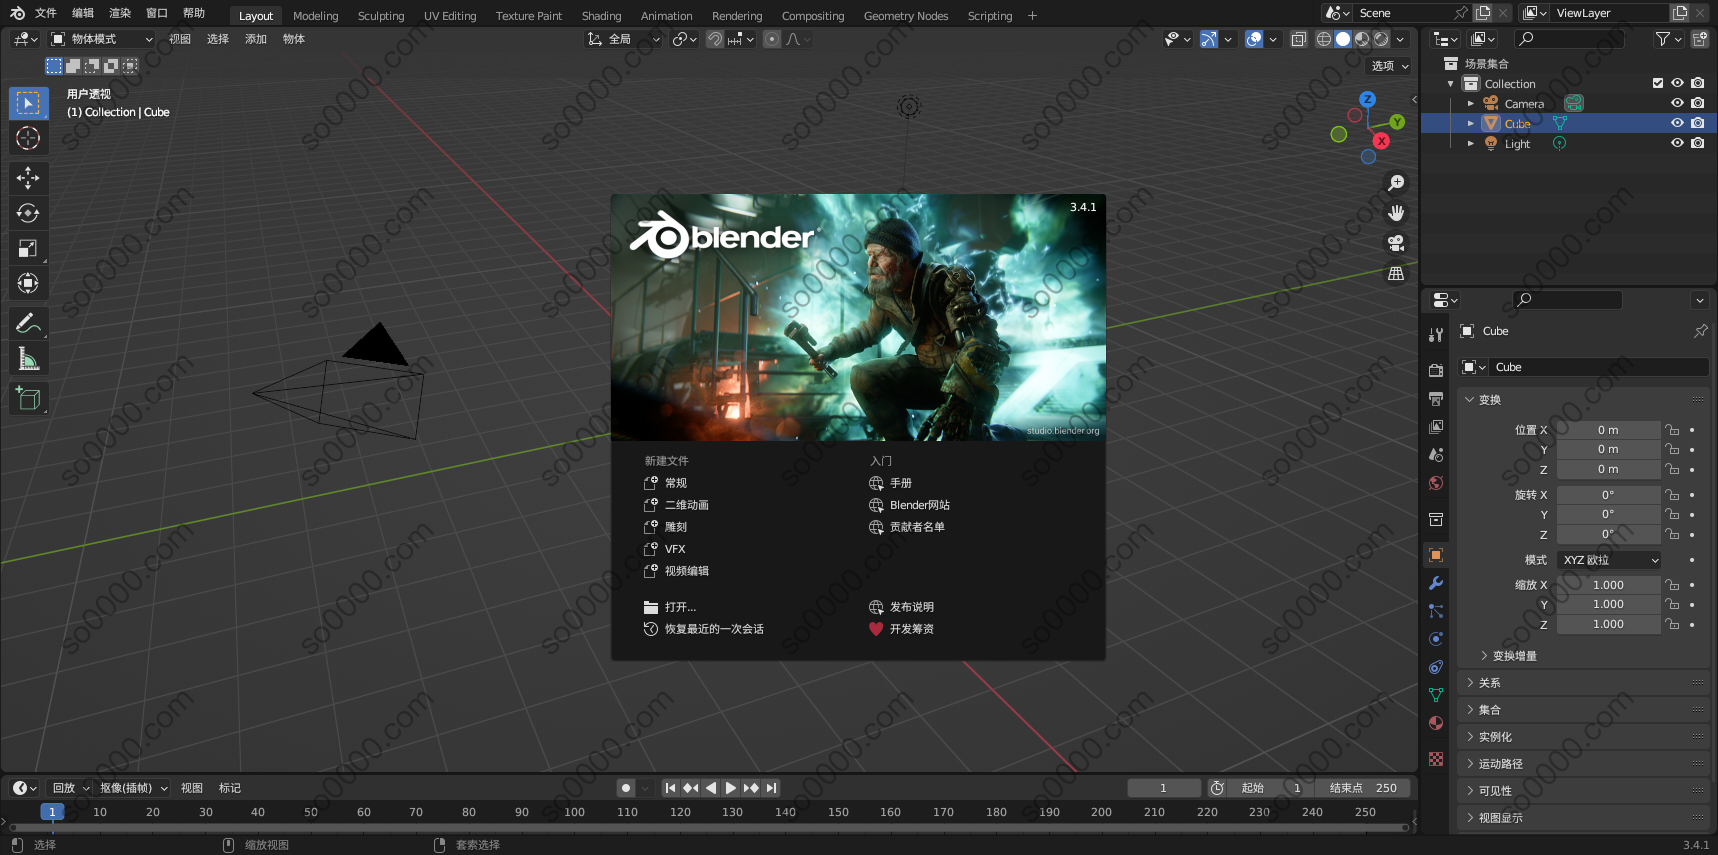Open the World properties tab

(x=1436, y=483)
